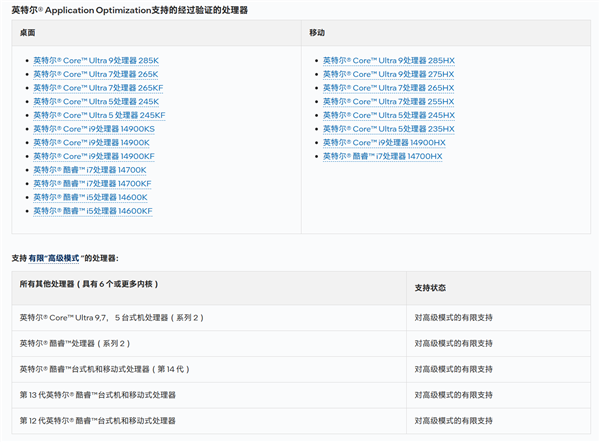Viewport: 600px width, 442px height.
Task: Open Core Ultra 5 235HX mobile link
Action: tap(389, 129)
